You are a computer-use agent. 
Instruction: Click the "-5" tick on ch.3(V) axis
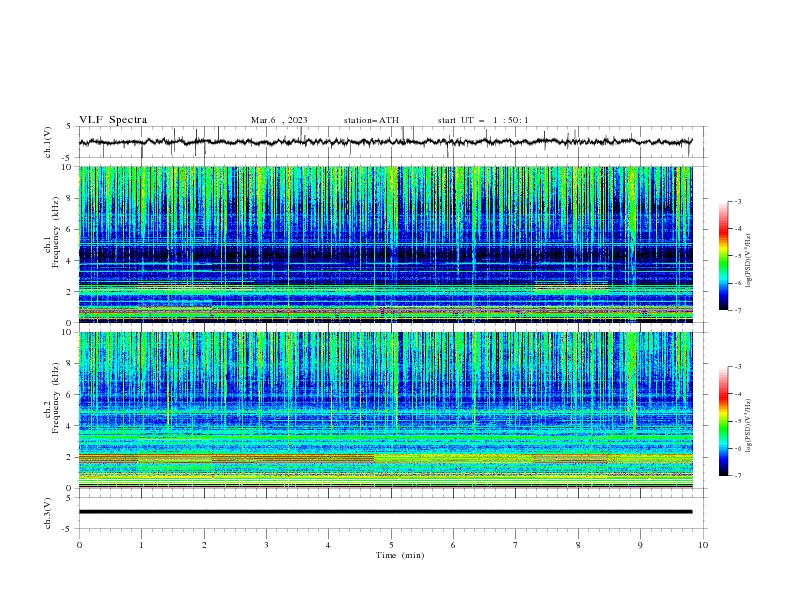[x=68, y=529]
